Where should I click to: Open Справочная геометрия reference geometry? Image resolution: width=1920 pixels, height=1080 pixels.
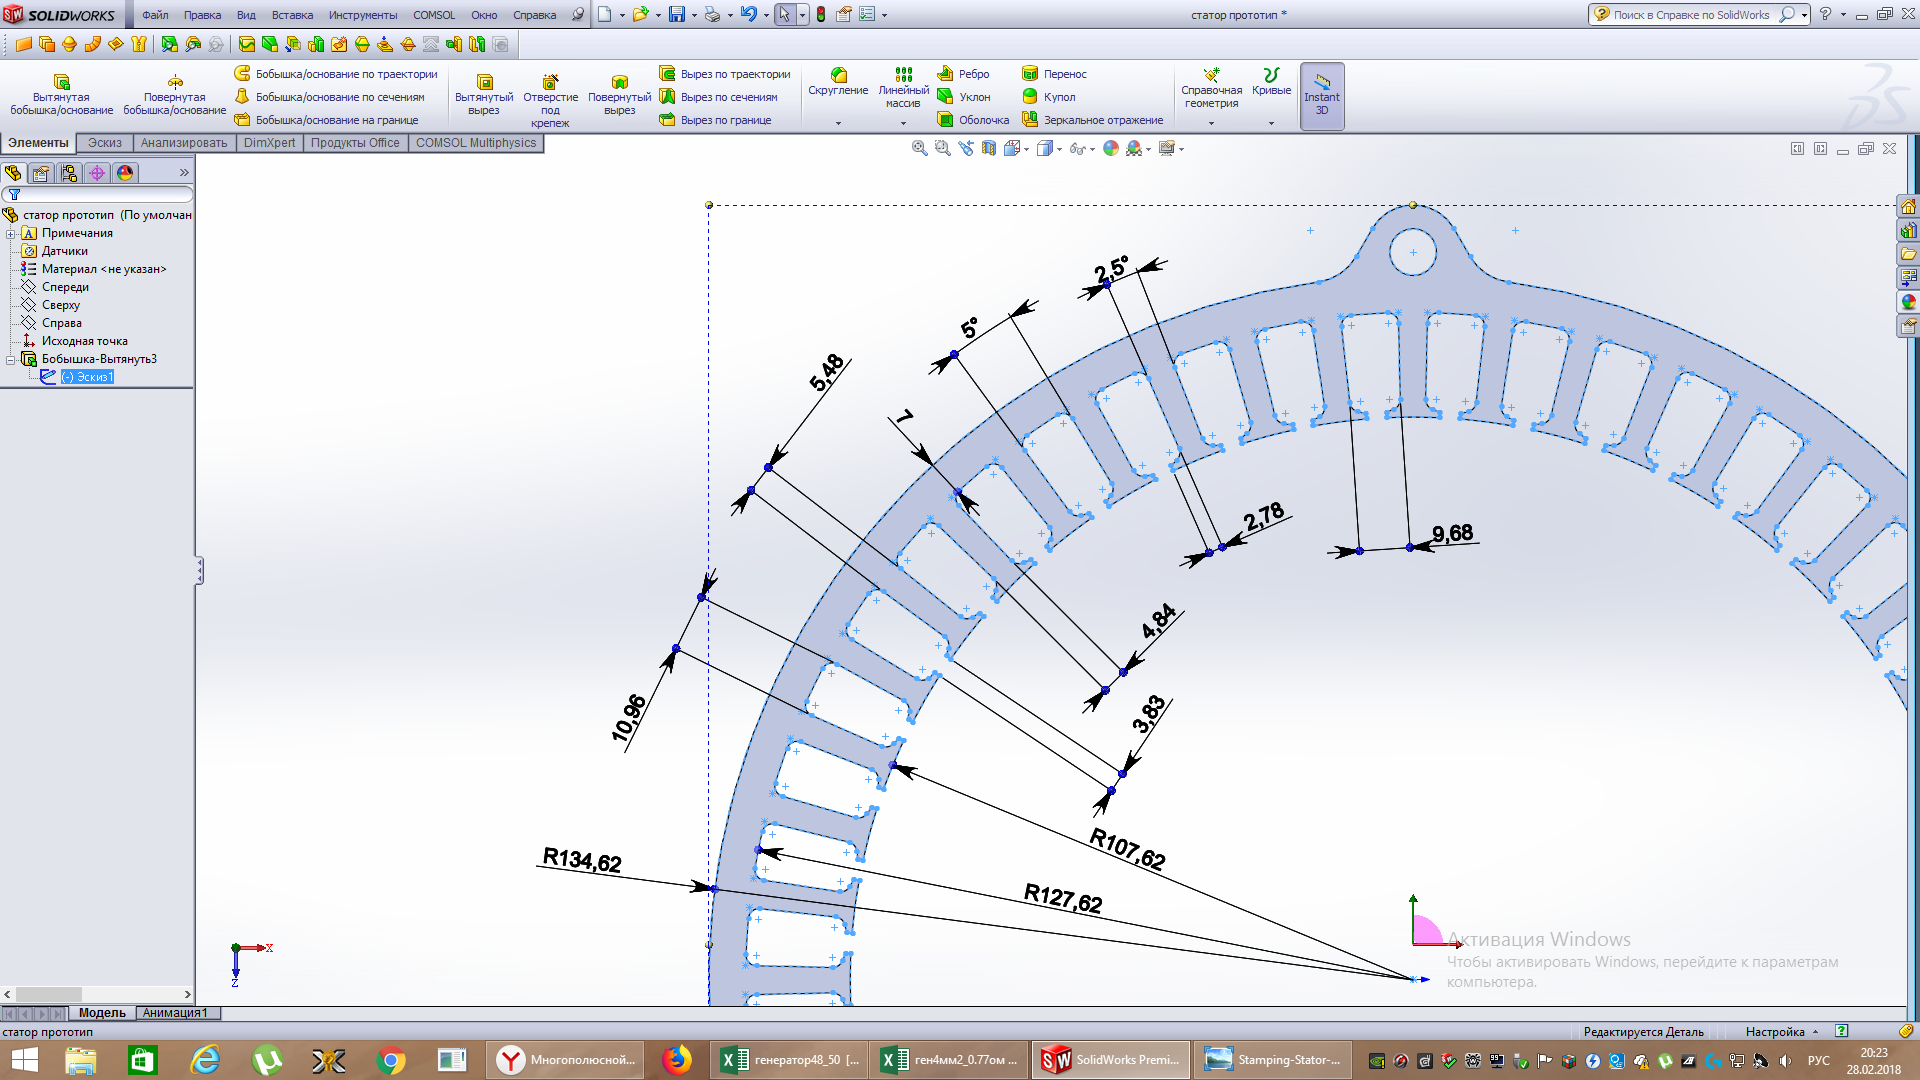(x=1211, y=88)
